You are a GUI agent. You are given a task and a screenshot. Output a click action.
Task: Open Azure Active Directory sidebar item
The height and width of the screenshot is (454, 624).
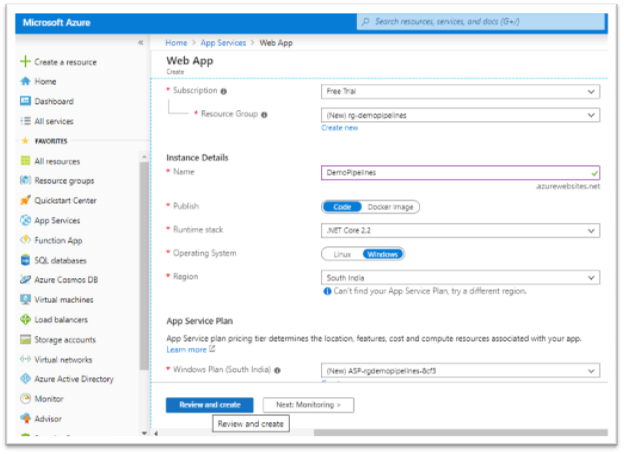74,379
